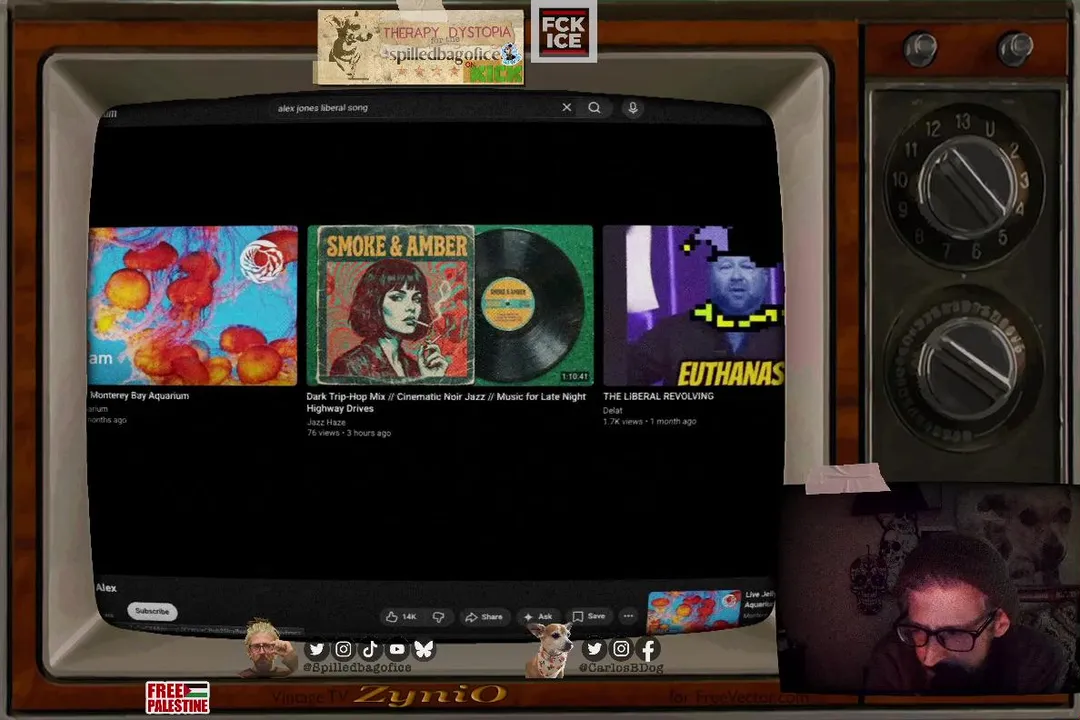Open the three-dot more actions menu
Viewport: 1080px width, 720px height.
(628, 616)
